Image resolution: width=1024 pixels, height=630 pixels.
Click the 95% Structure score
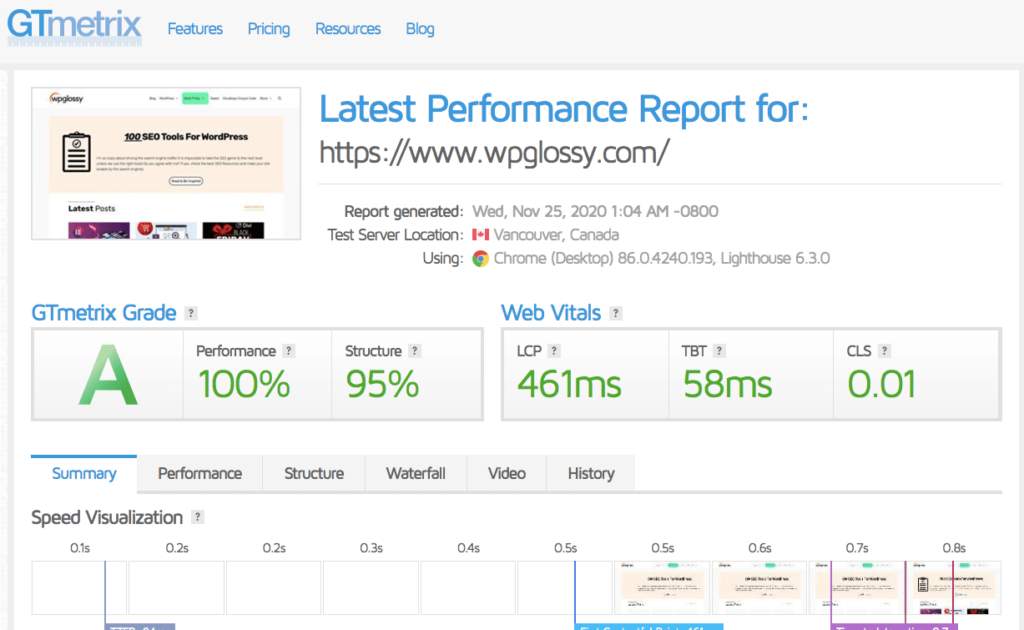(382, 384)
